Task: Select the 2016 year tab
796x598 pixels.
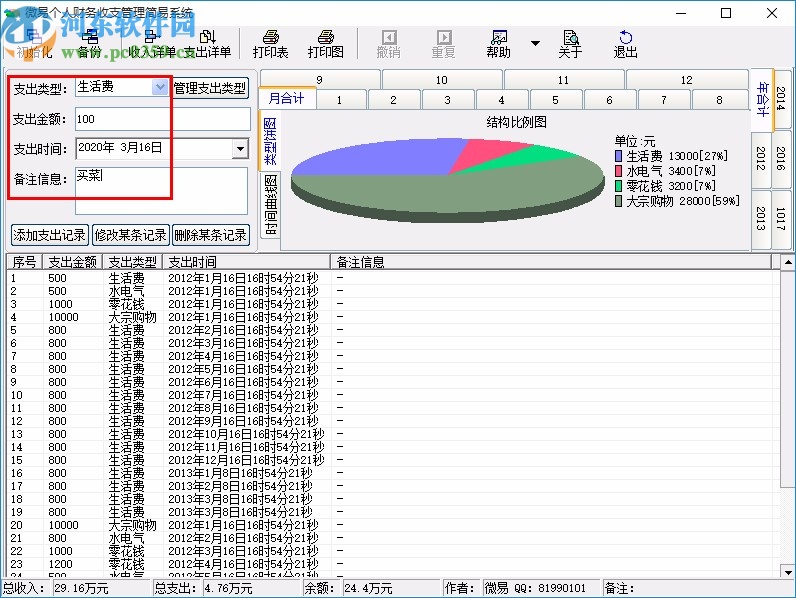Action: (x=782, y=159)
